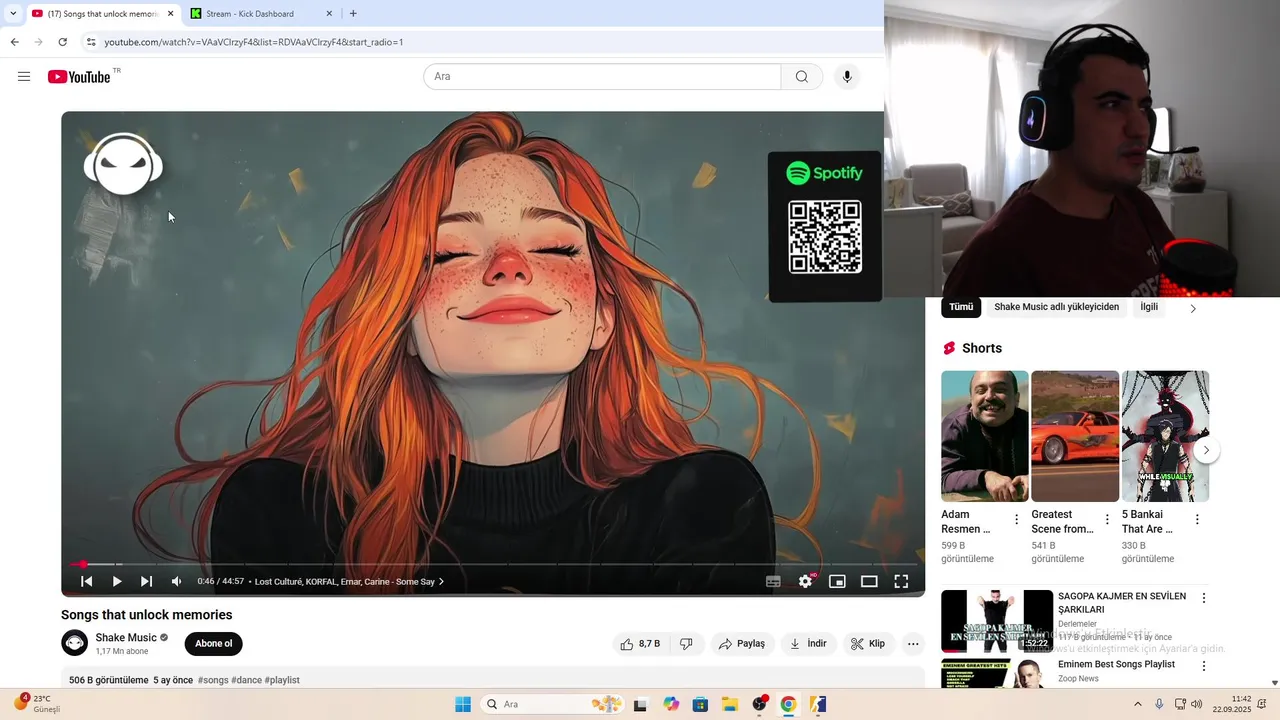Open Windows Start menu

click(x=463, y=704)
